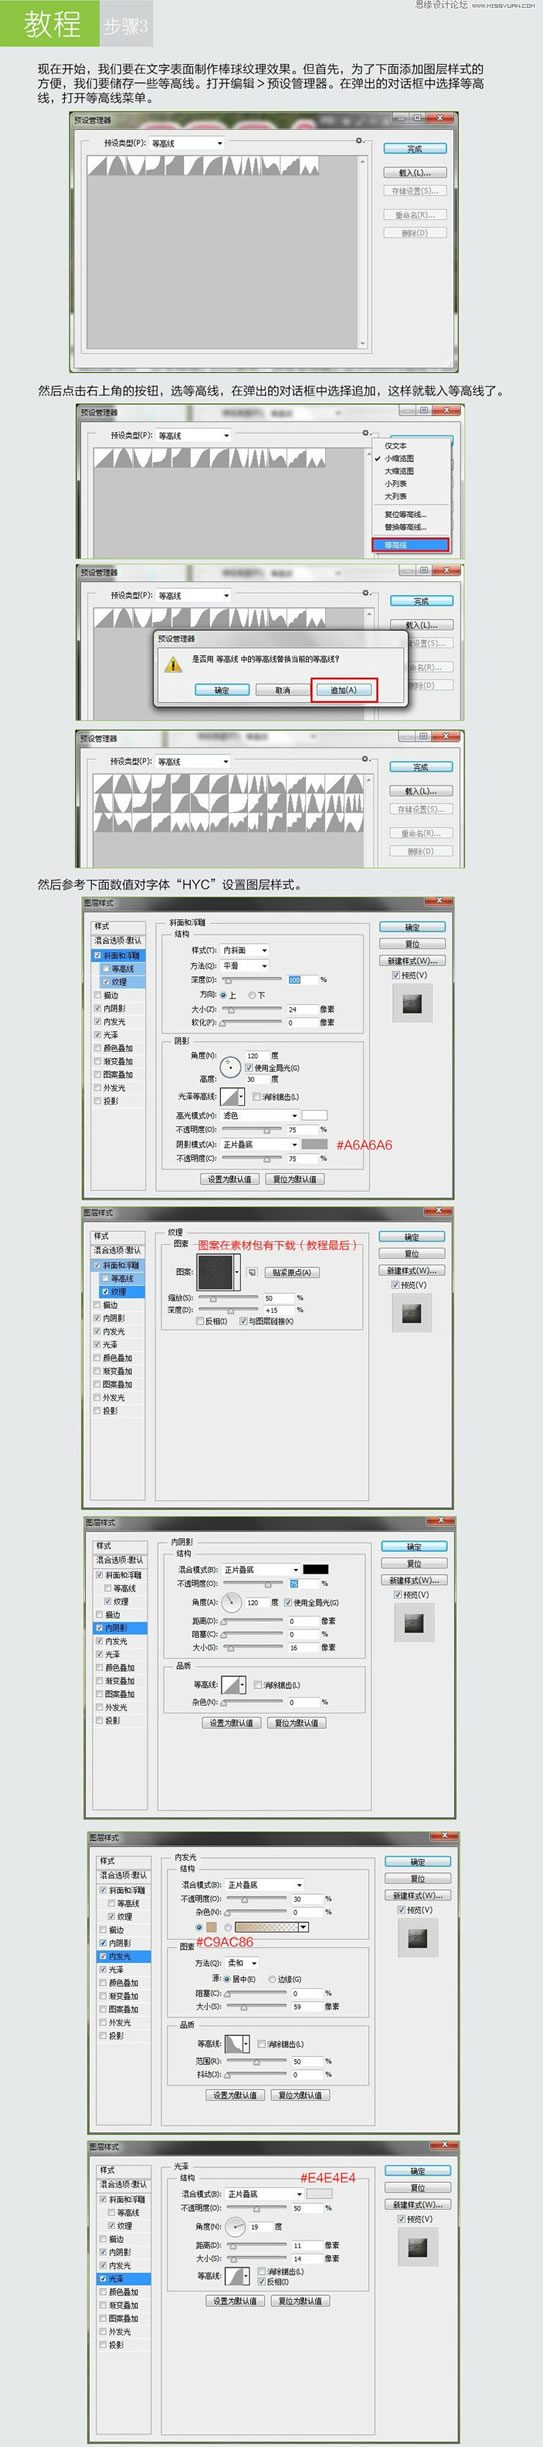
Task: Click 取消 in the contour replace prompt
Action: tap(282, 690)
